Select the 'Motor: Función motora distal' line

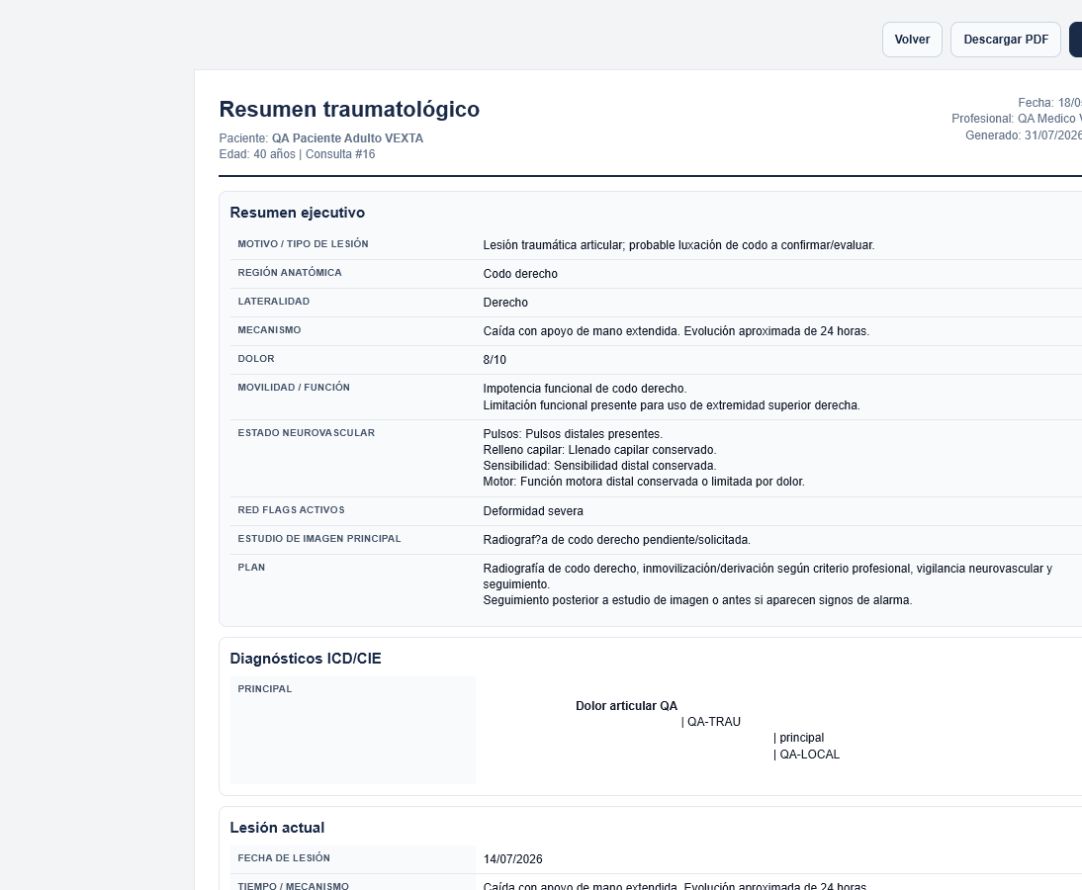coord(644,482)
